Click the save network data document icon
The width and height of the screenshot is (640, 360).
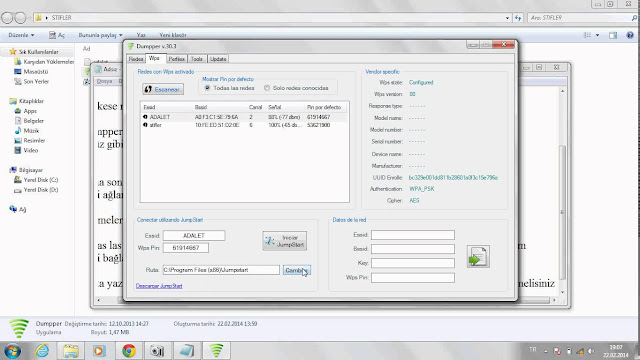pos(478,256)
